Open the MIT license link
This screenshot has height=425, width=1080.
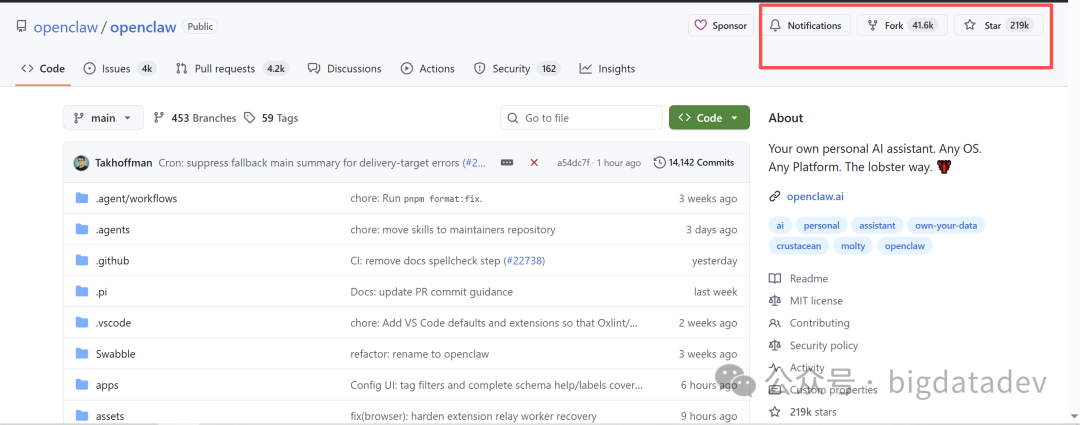coord(816,301)
